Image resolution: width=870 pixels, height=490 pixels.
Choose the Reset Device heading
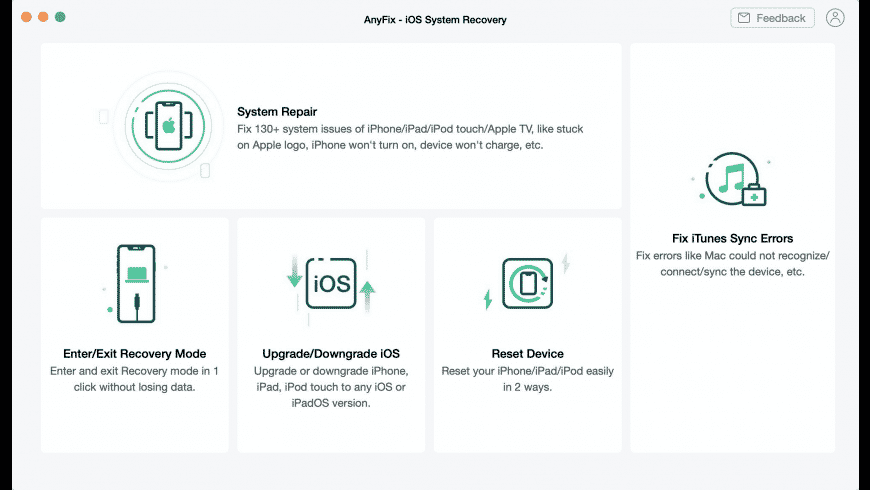(x=528, y=353)
